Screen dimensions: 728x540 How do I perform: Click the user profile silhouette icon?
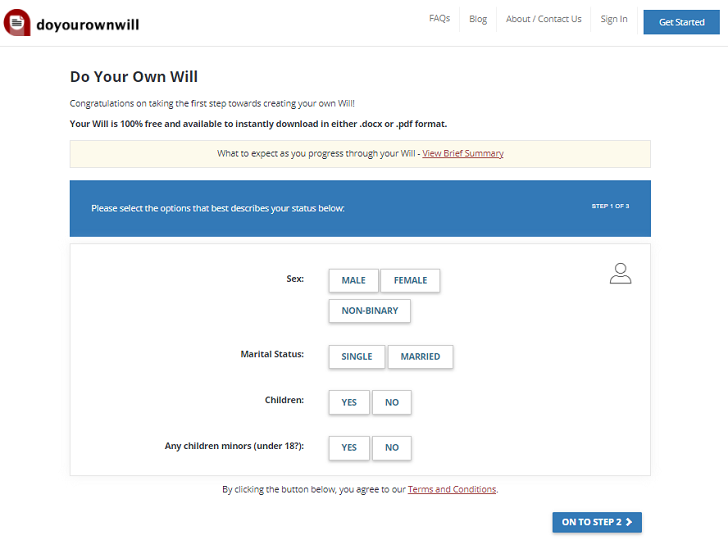click(620, 273)
